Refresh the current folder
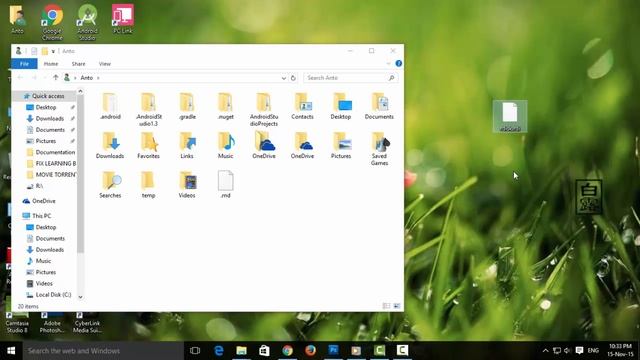Image resolution: width=640 pixels, height=360 pixels. (293, 78)
